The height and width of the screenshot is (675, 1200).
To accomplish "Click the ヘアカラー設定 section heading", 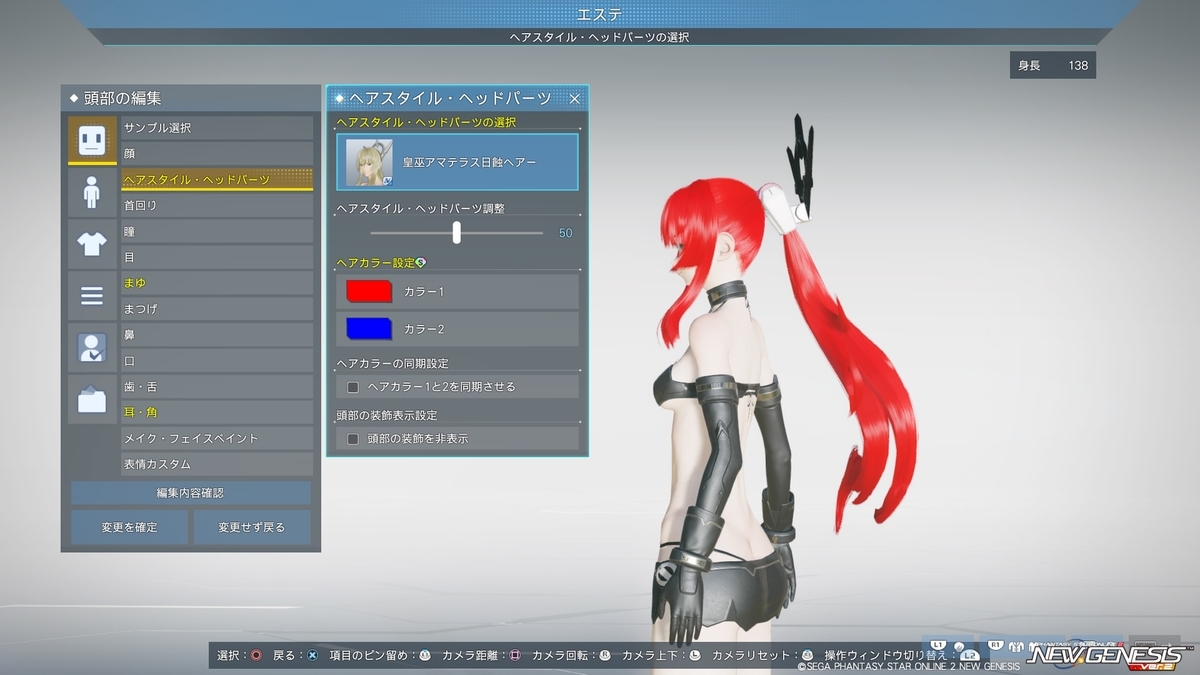I will 375,262.
